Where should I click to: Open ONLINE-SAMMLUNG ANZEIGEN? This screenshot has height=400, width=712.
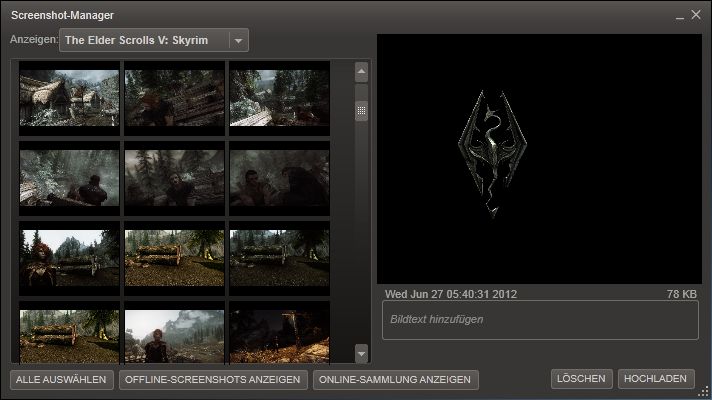[395, 380]
